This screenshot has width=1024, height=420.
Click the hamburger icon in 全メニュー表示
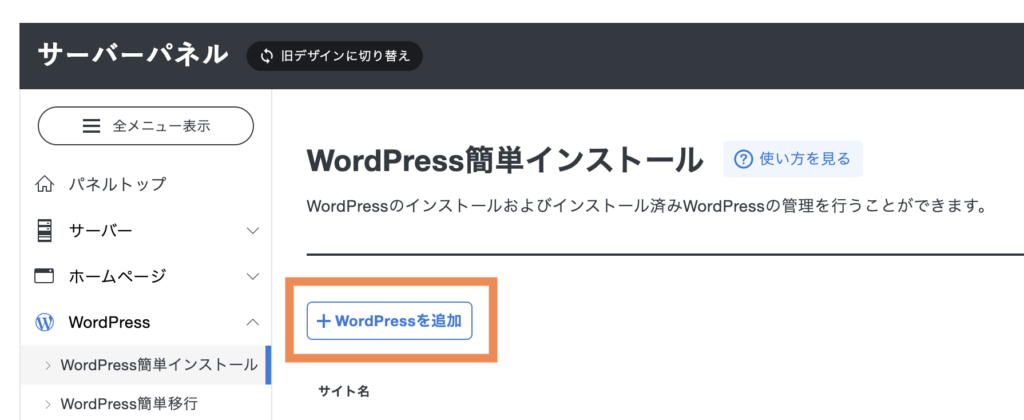click(92, 126)
